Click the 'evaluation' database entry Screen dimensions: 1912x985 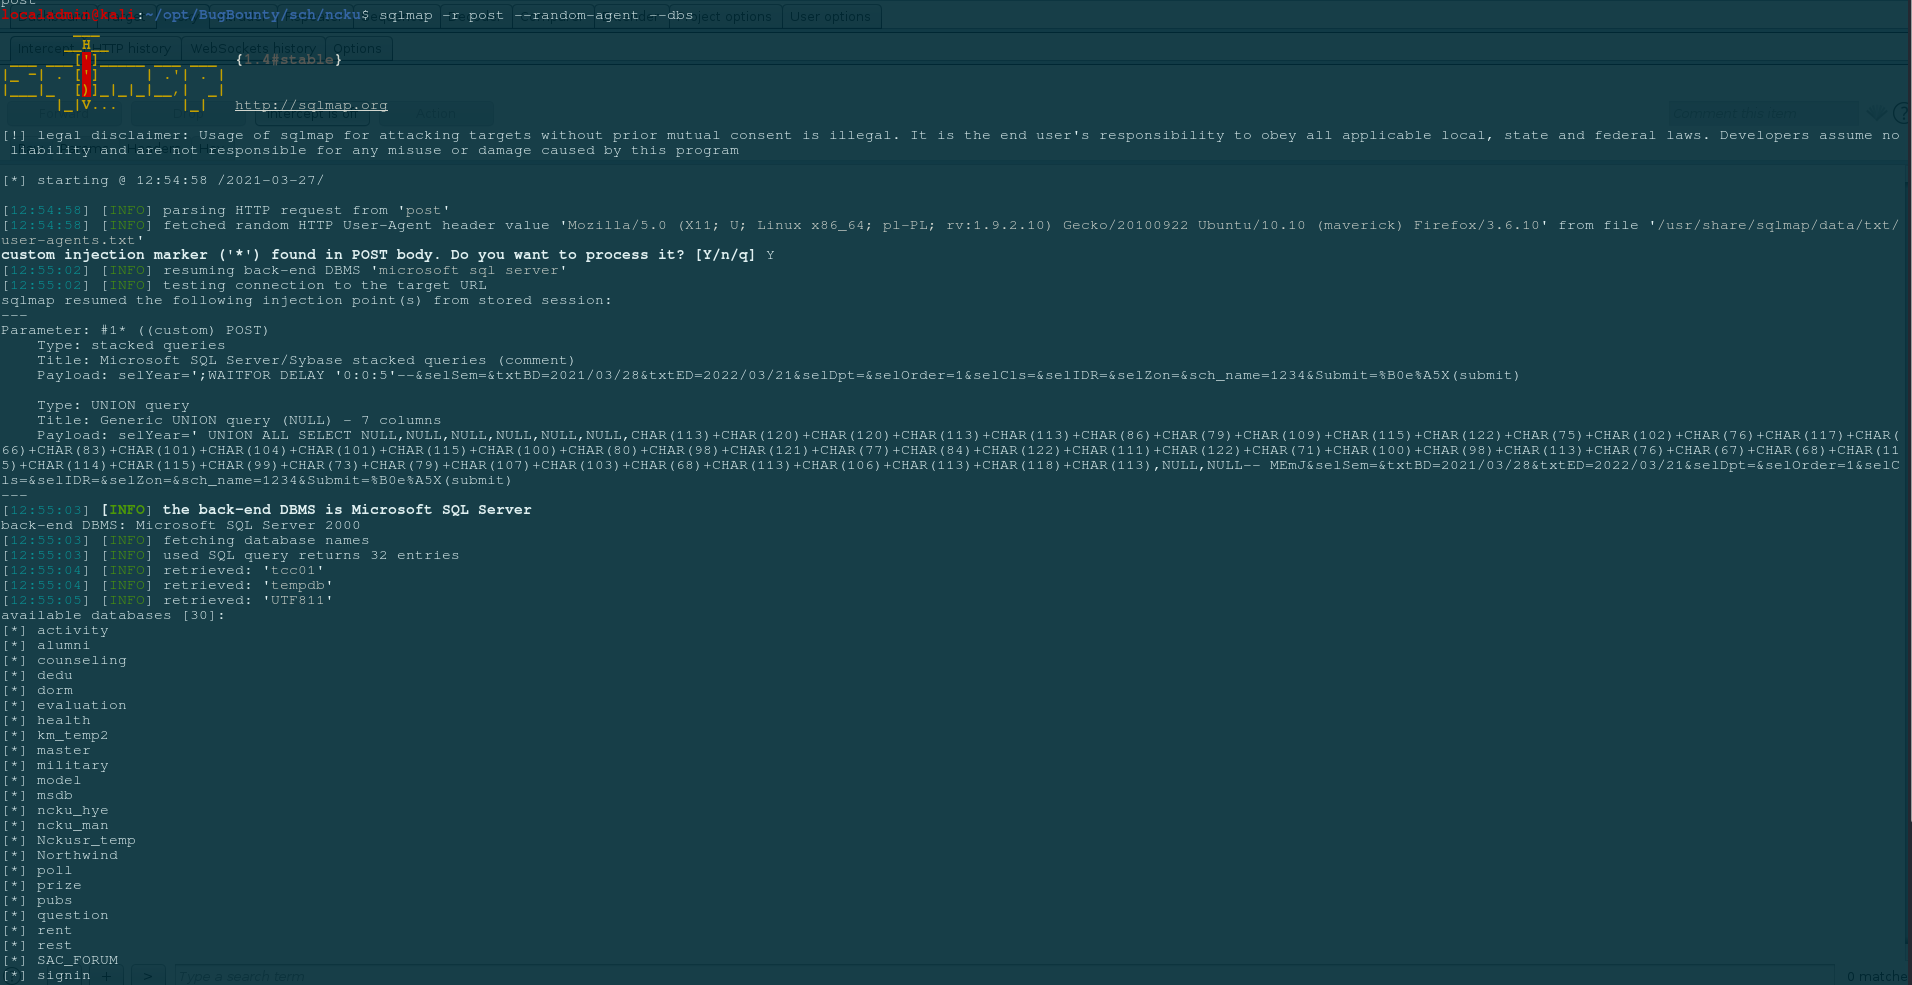[82, 705]
